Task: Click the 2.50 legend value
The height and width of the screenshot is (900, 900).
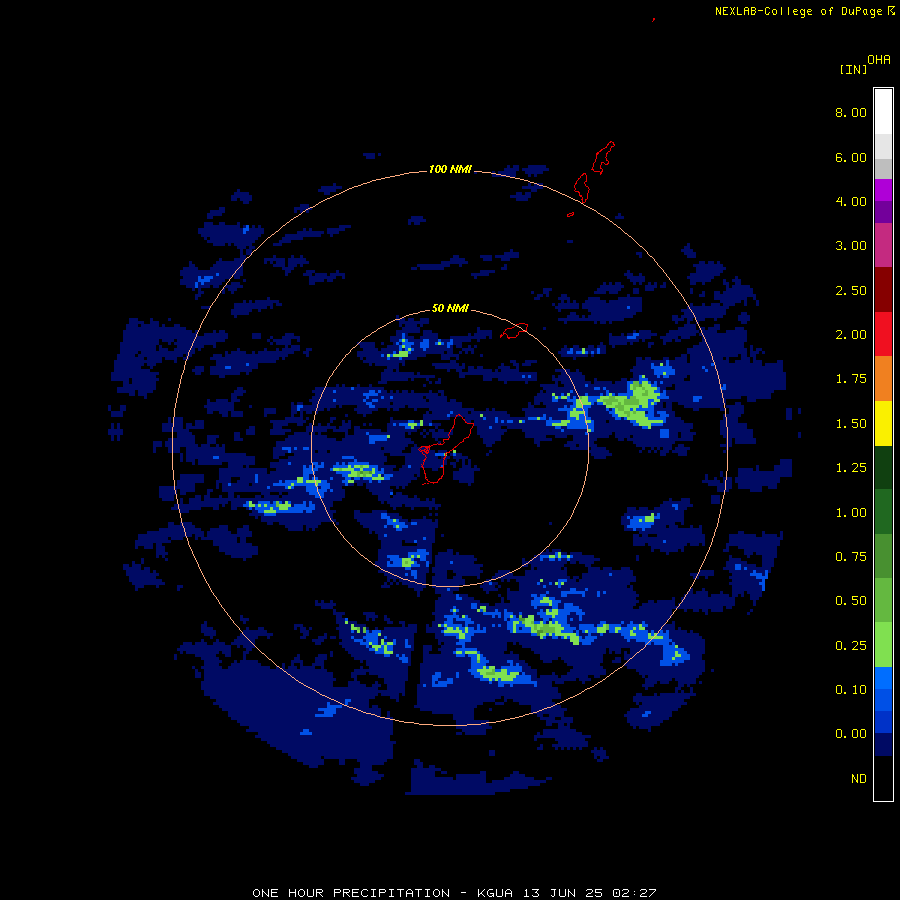Action: click(851, 290)
